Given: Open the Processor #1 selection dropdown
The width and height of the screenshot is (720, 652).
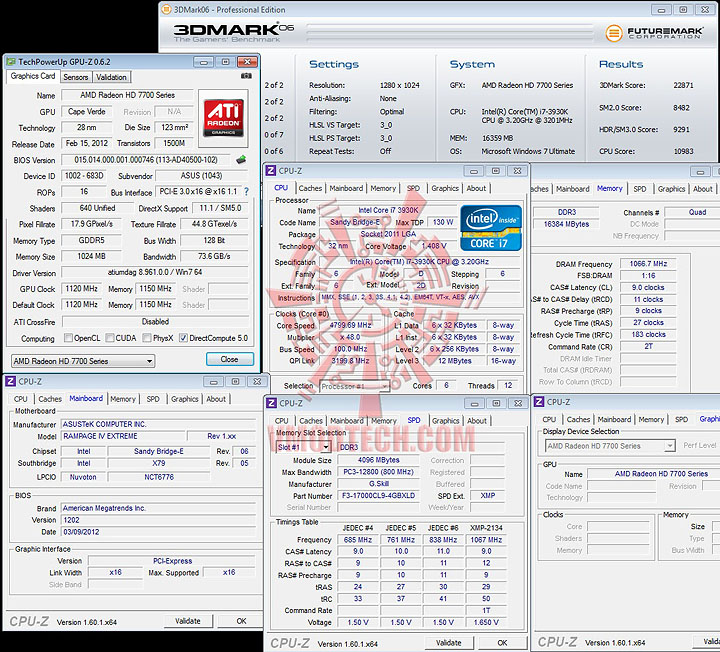Looking at the screenshot, I should coord(354,386).
